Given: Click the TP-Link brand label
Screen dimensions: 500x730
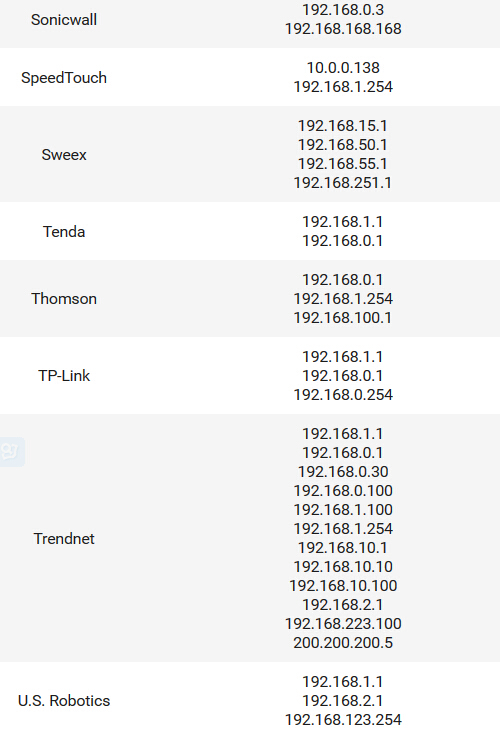Looking at the screenshot, I should coord(64,376).
